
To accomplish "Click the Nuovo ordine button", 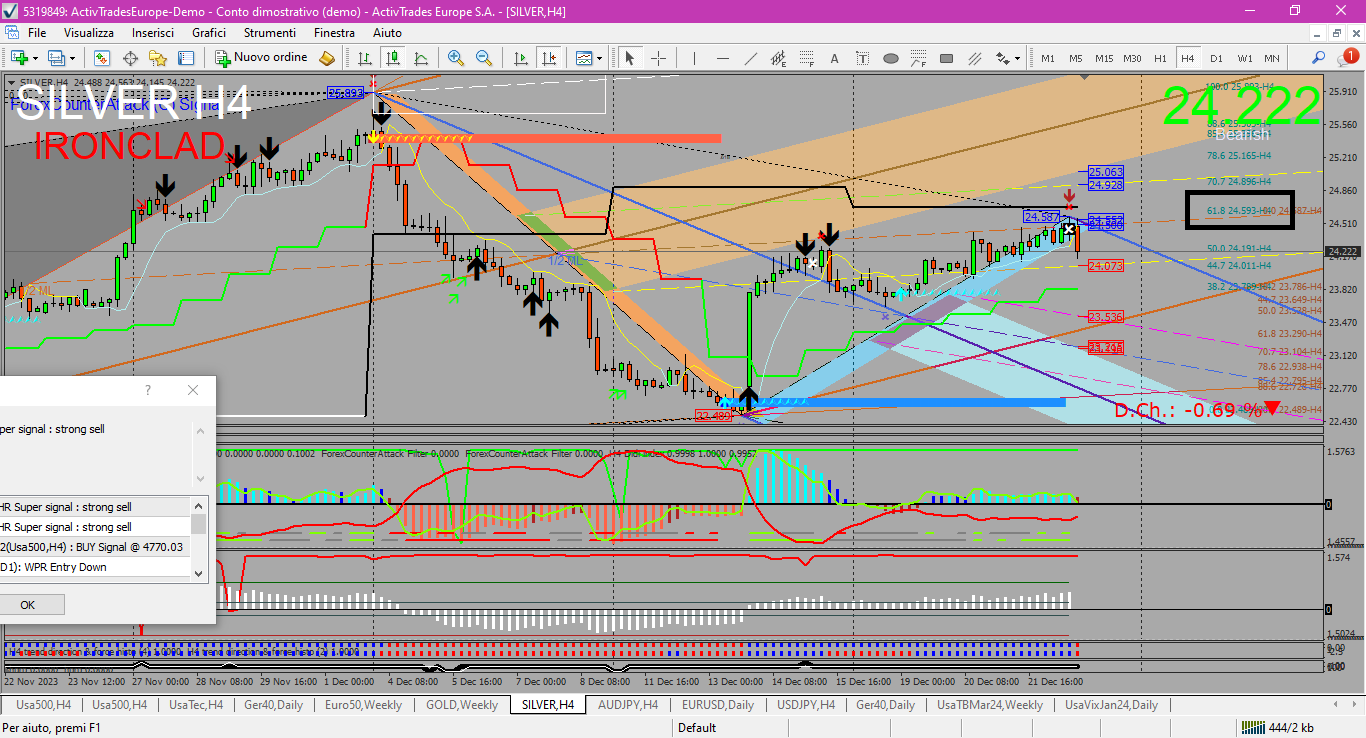I will point(262,58).
